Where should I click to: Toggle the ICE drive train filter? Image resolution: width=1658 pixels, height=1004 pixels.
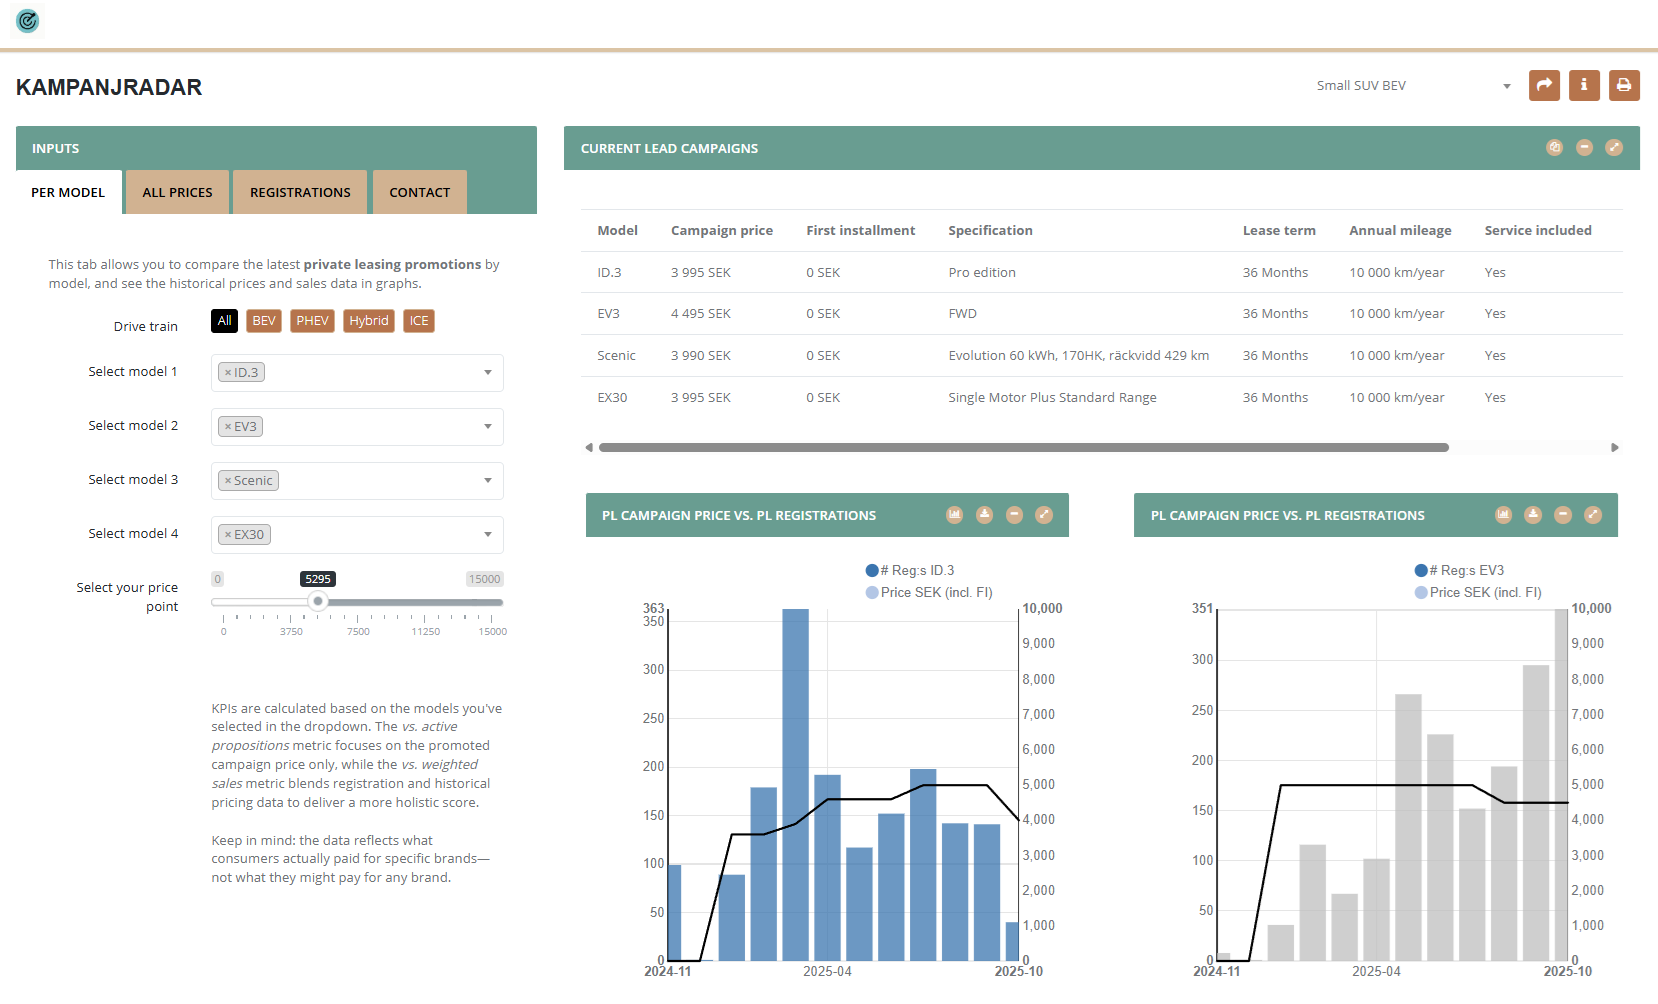pyautogui.click(x=418, y=320)
